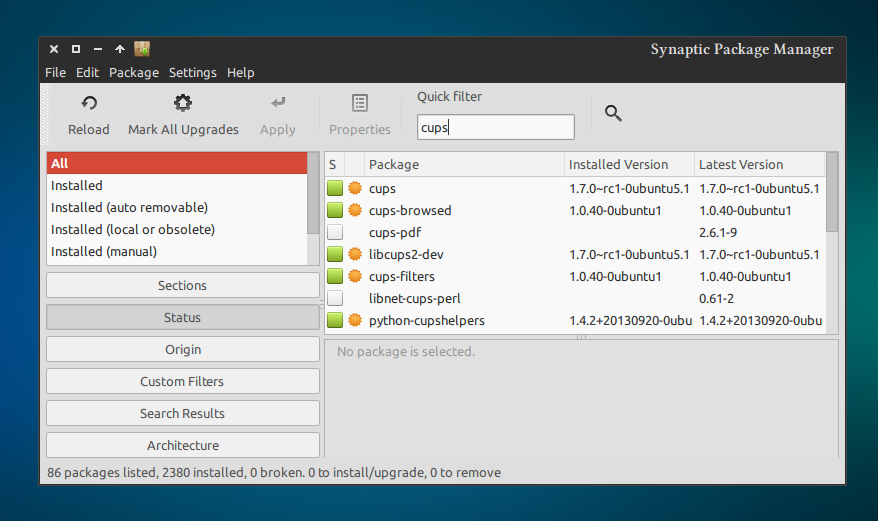Screen dimensions: 878x521
Task: Open the Package menu
Action: pyautogui.click(x=134, y=73)
